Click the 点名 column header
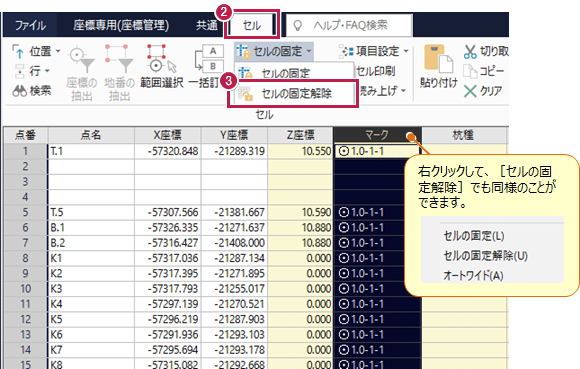Screen dimensions: 580x369 pyautogui.click(x=91, y=135)
